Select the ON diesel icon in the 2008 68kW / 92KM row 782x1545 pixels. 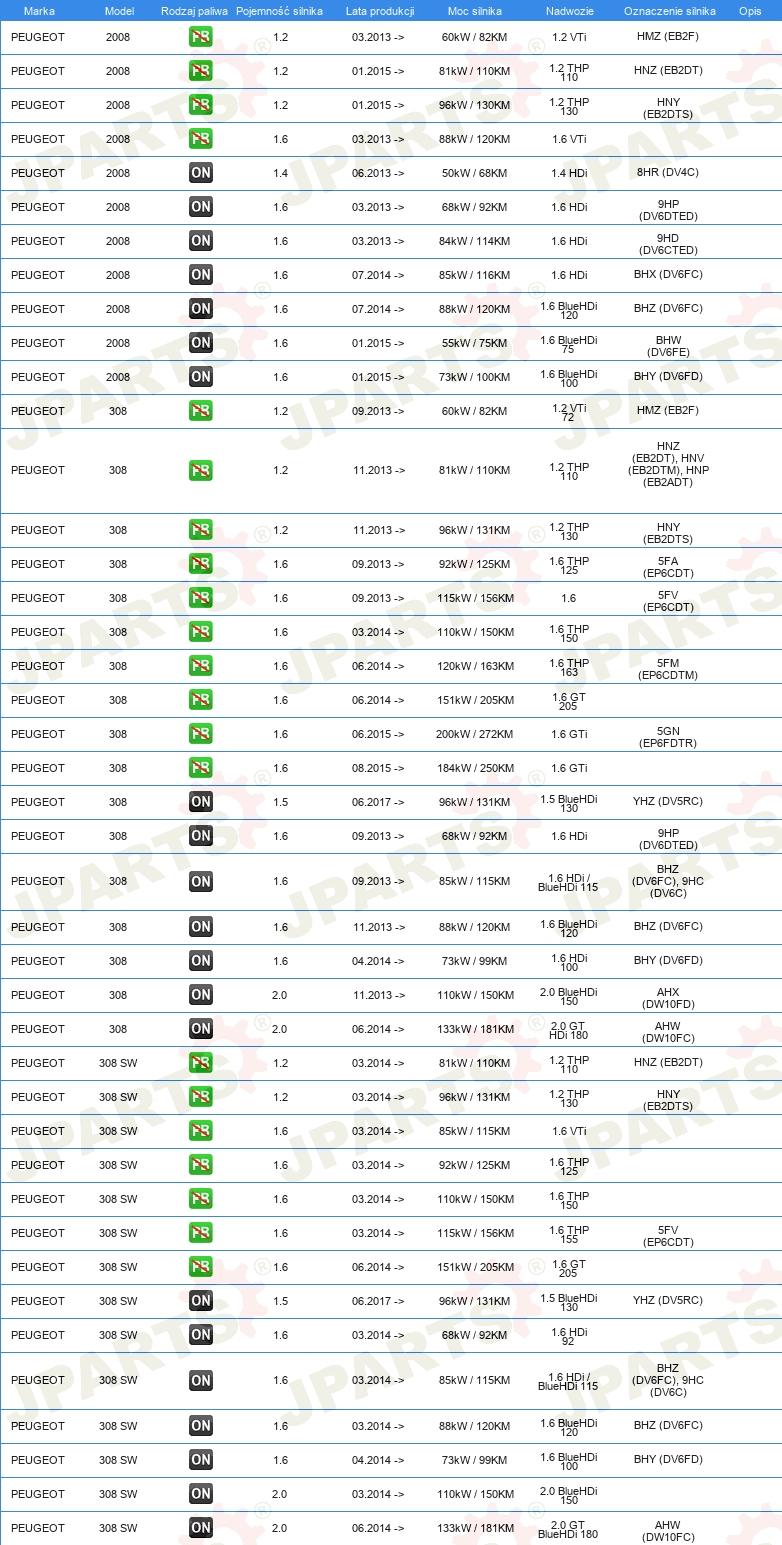(201, 207)
